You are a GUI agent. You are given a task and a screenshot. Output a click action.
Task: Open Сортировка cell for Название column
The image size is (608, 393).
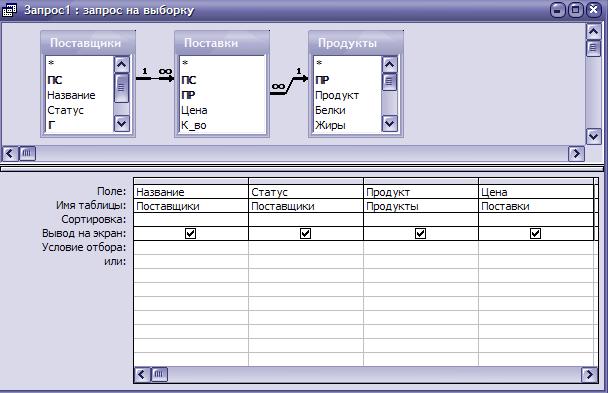tap(191, 220)
